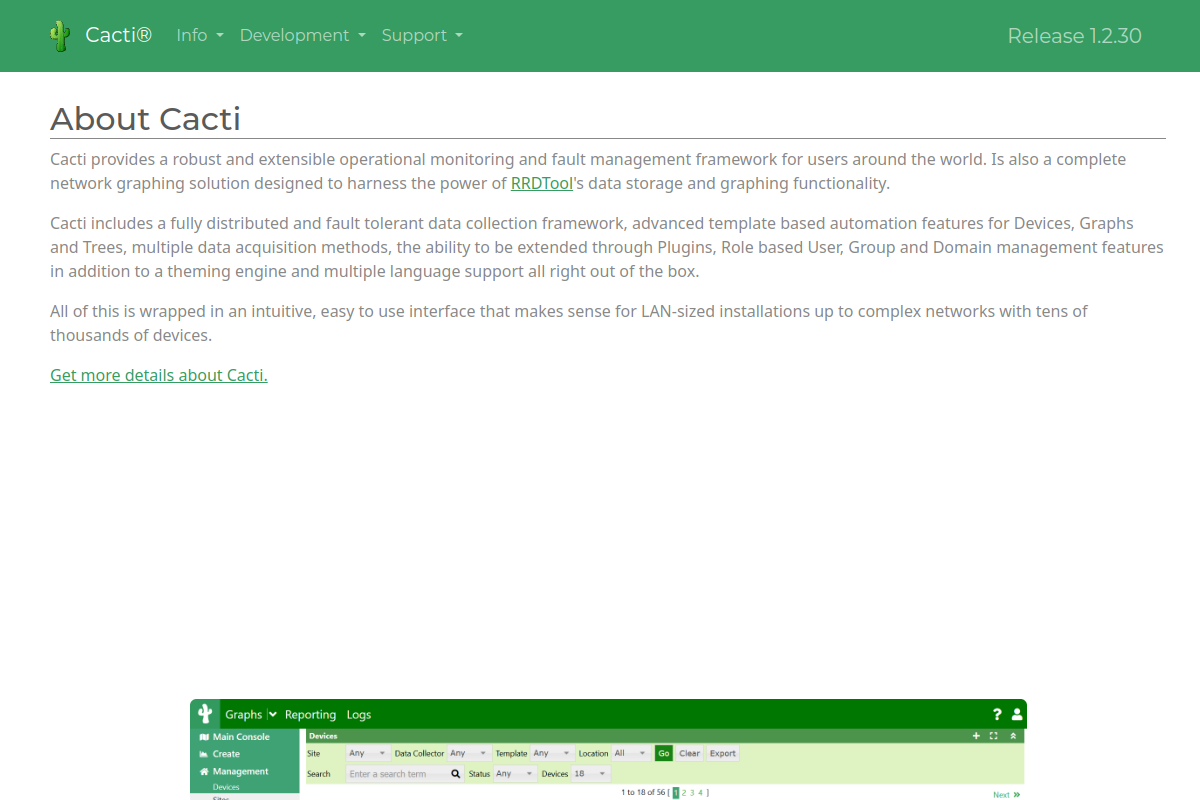Click the plus icon in the Devices header

tap(977, 736)
